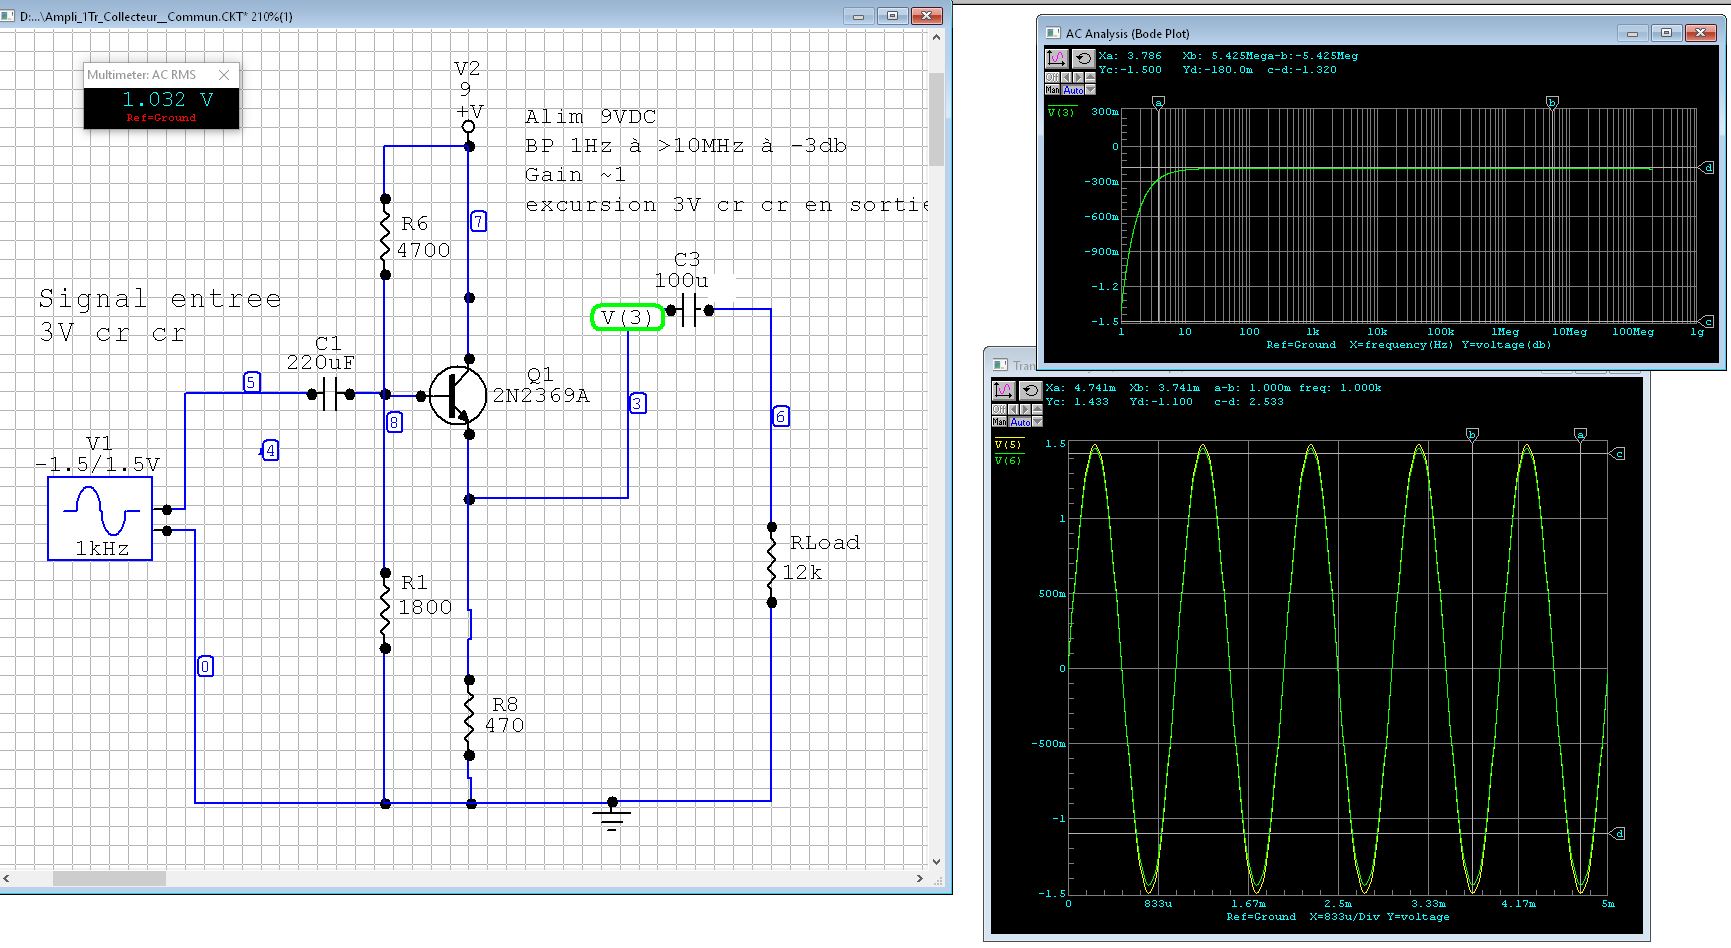Image resolution: width=1731 pixels, height=948 pixels.
Task: Click the left arrow button in Bode Plot toolbar
Action: (1065, 78)
